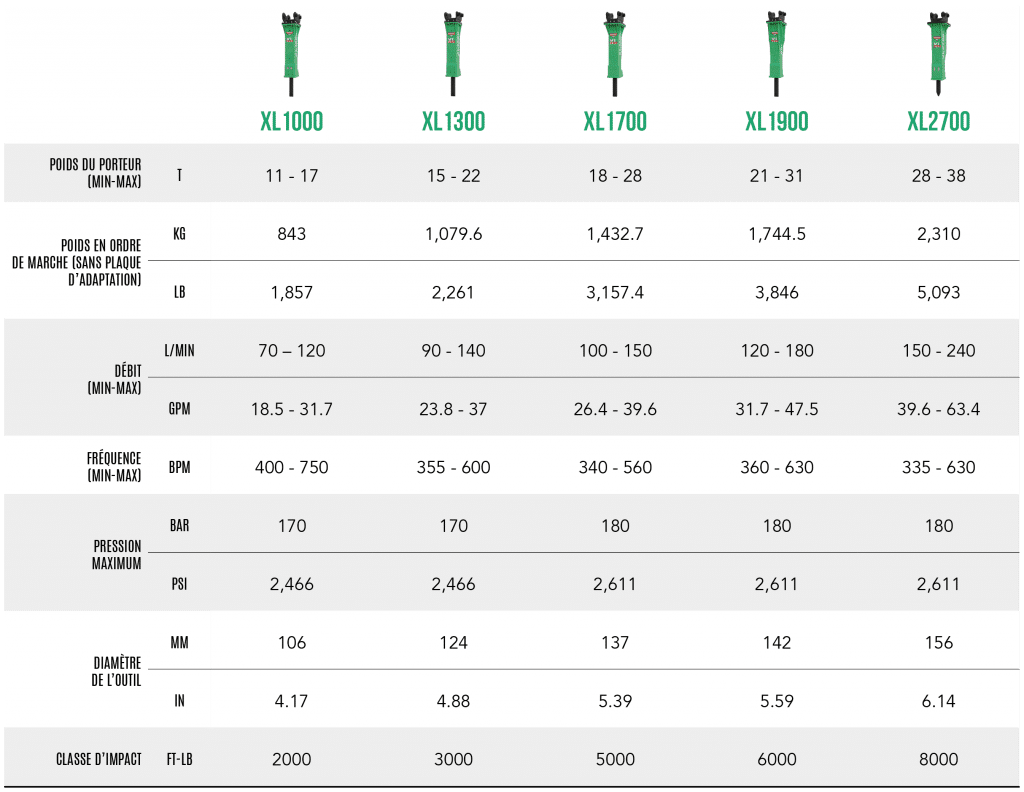Click the Classe d'impact row label
This screenshot has width=1024, height=792.
(97, 759)
